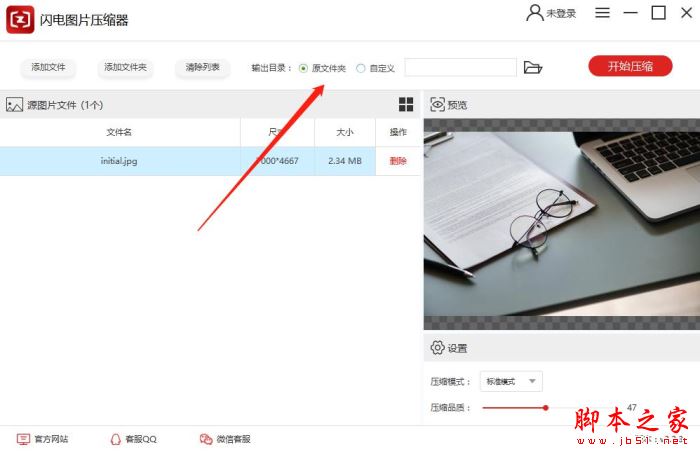The width and height of the screenshot is (700, 452).
Task: Click the app logo icon
Action: pyautogui.click(x=20, y=20)
